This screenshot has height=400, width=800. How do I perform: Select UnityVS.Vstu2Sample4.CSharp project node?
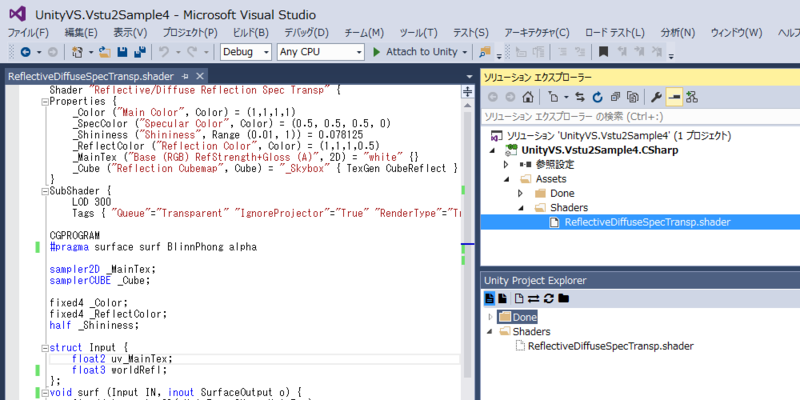point(599,151)
